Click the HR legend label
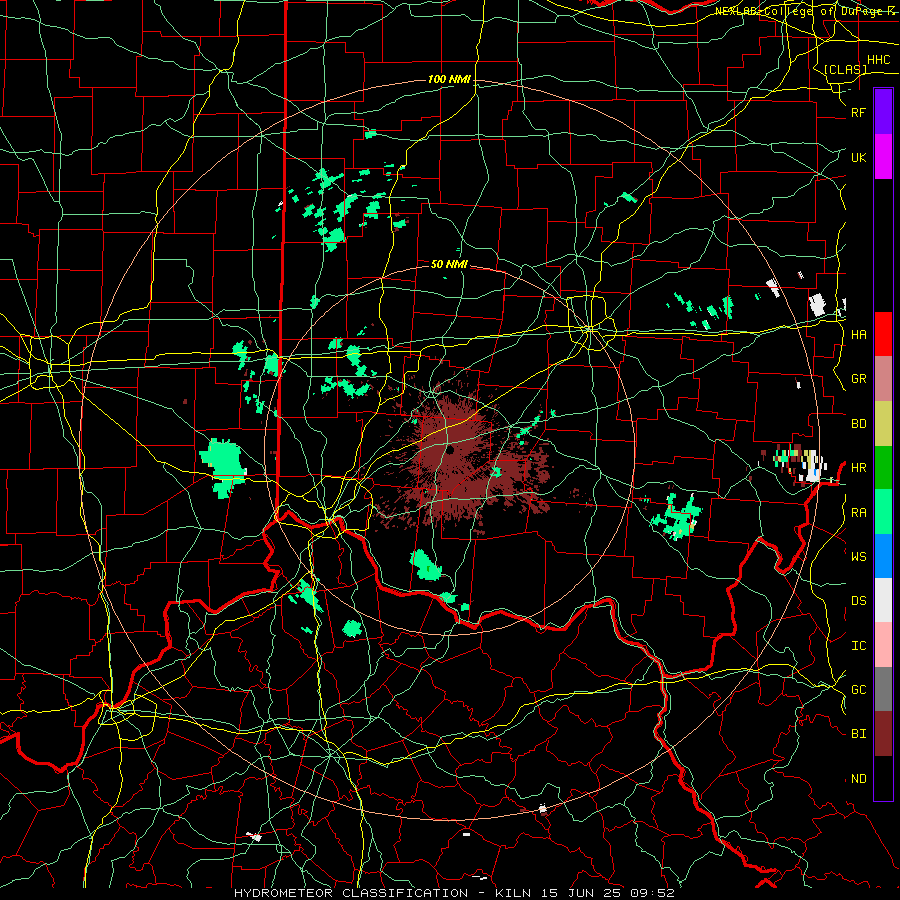Viewport: 900px width, 900px height. click(x=858, y=468)
